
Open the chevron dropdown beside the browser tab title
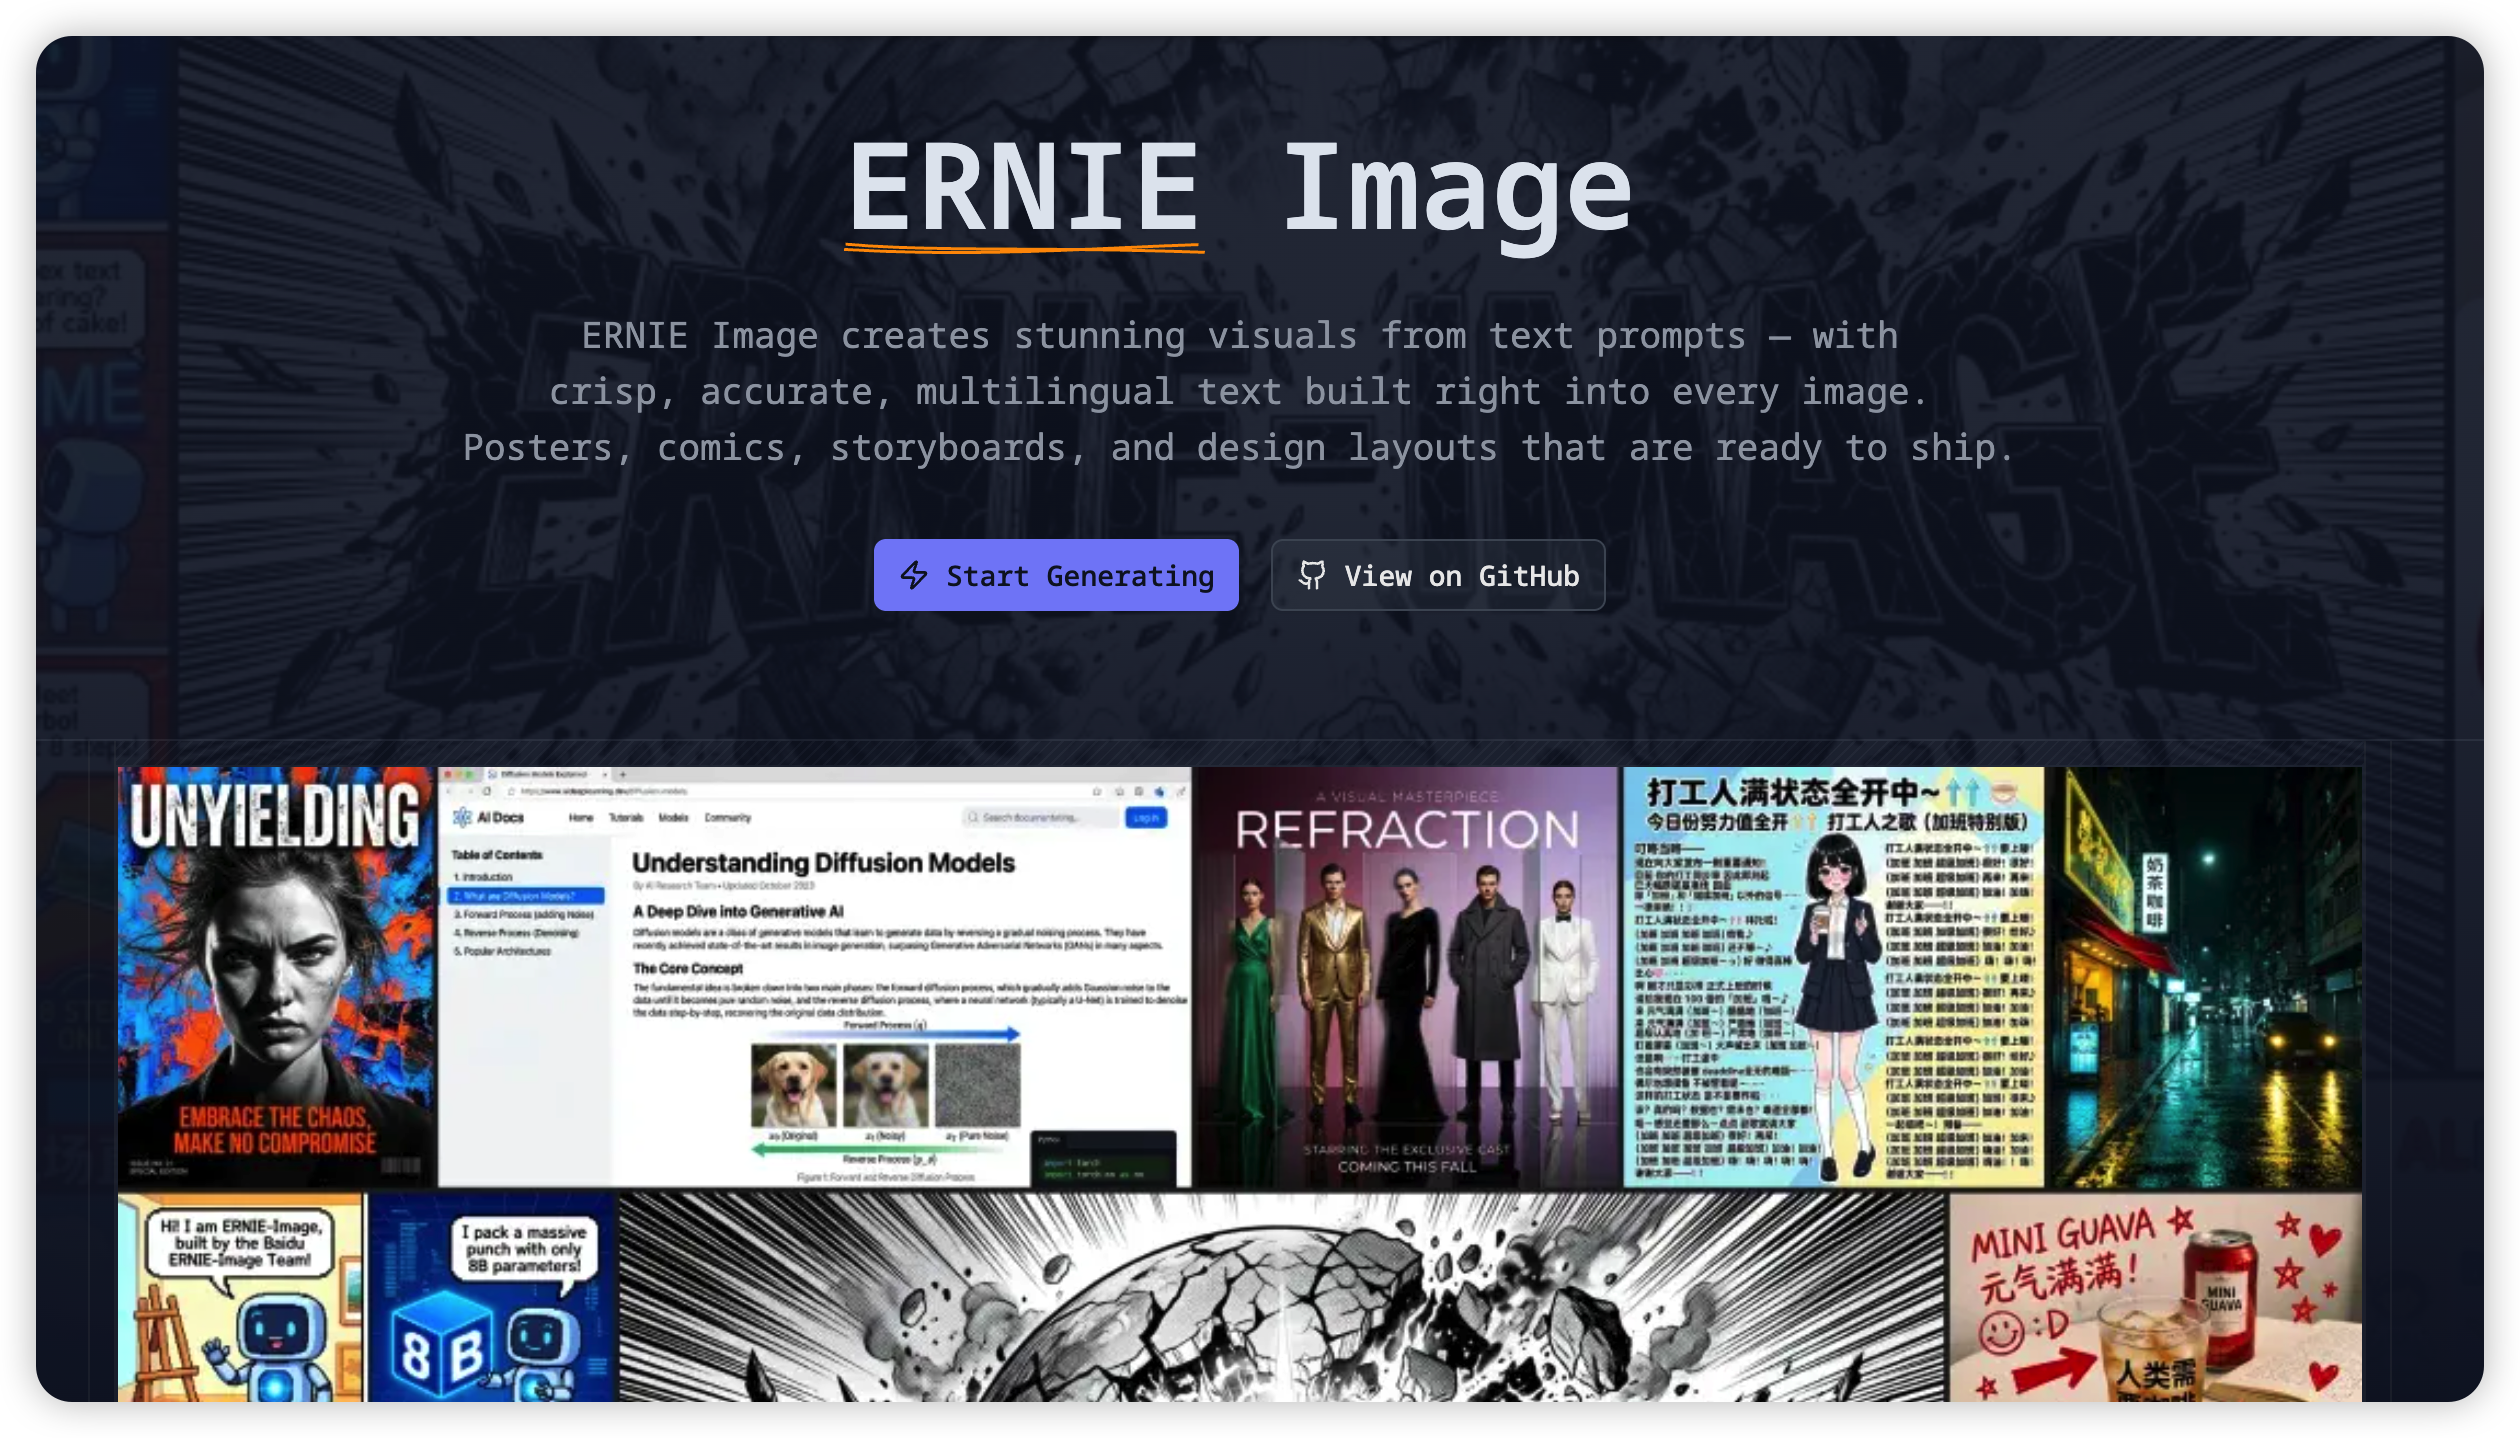tap(605, 776)
